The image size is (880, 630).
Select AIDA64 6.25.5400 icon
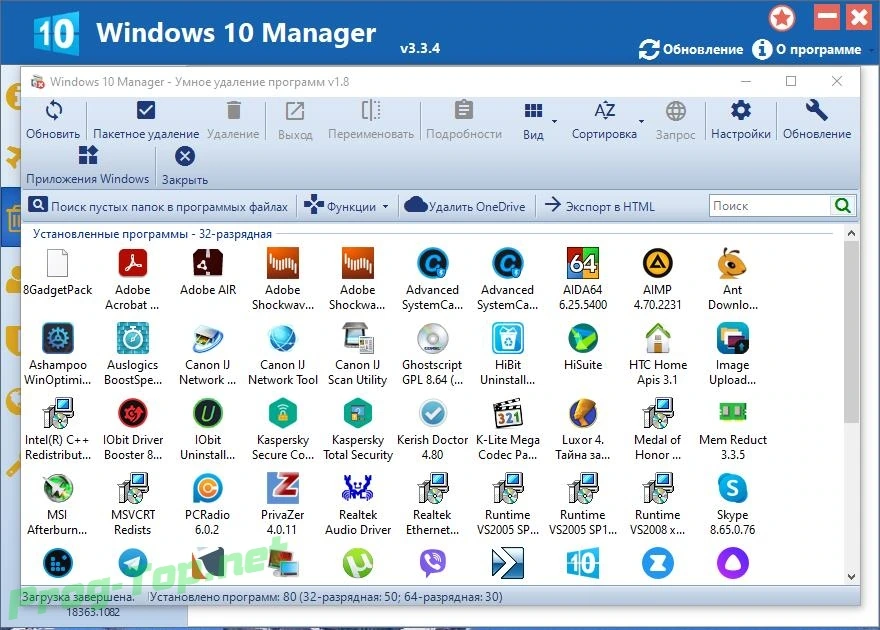click(583, 263)
